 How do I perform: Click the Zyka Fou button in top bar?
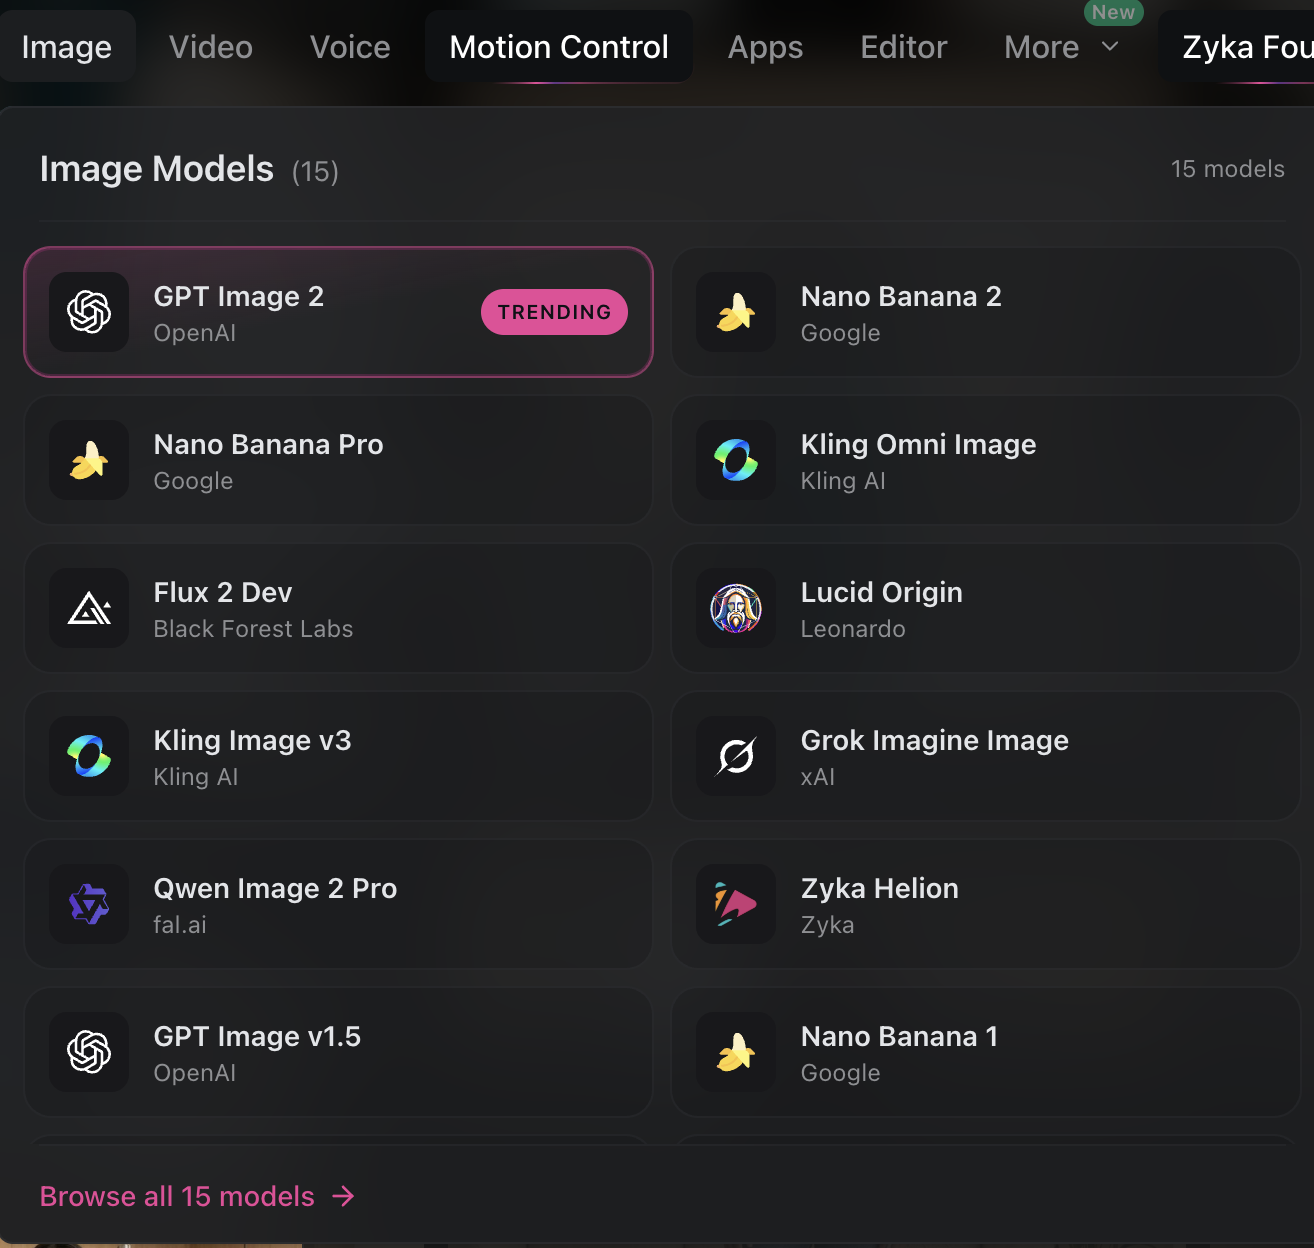click(1238, 47)
